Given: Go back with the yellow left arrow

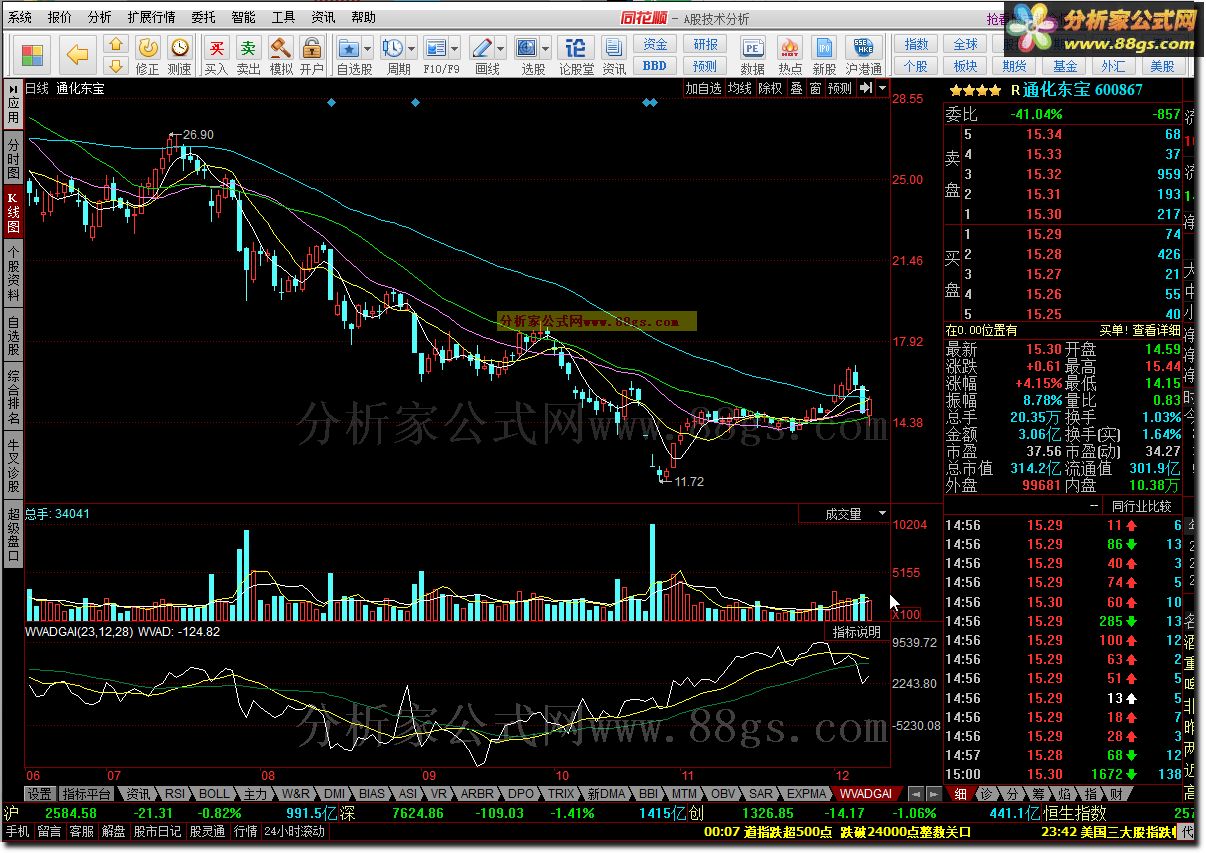Looking at the screenshot, I should tap(78, 53).
